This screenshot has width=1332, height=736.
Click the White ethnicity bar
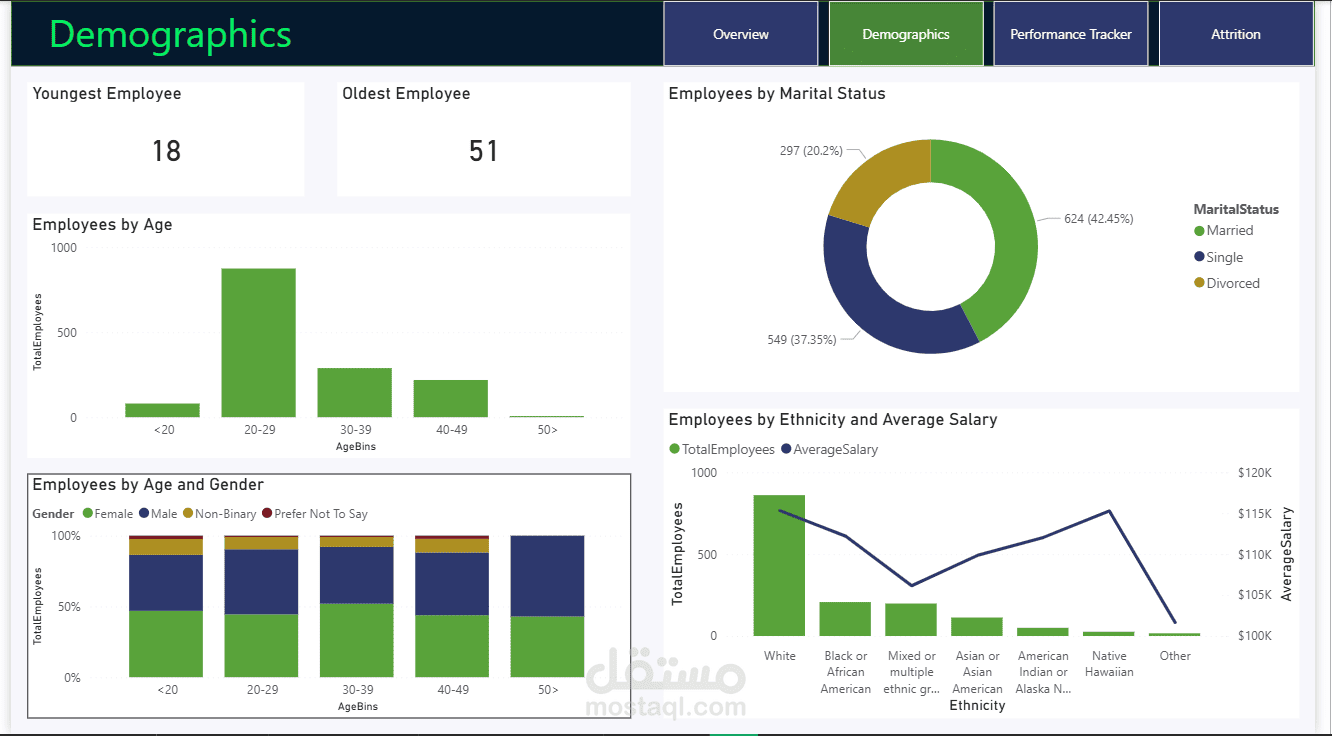pos(779,566)
